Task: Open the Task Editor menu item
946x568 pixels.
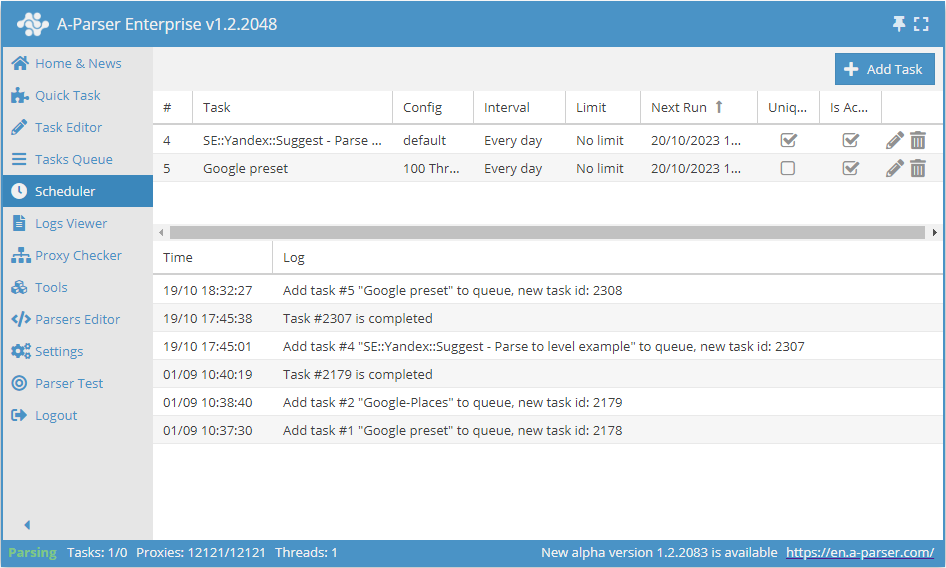Action: point(68,127)
